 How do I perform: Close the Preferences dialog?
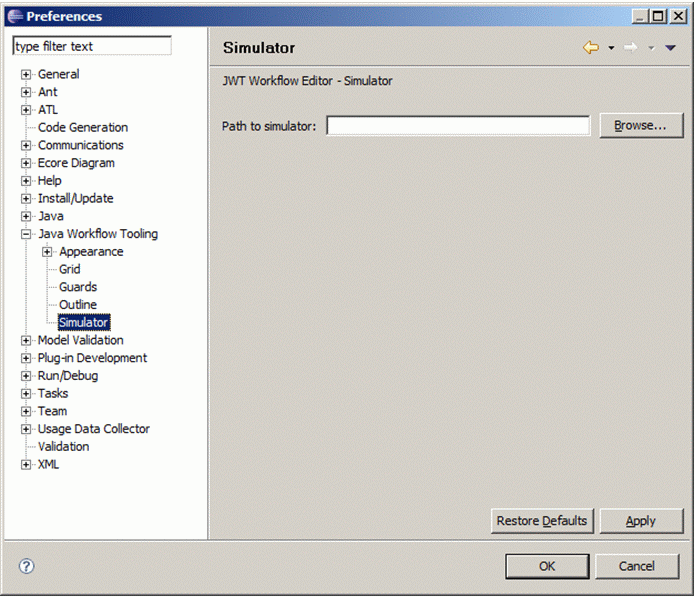(678, 16)
